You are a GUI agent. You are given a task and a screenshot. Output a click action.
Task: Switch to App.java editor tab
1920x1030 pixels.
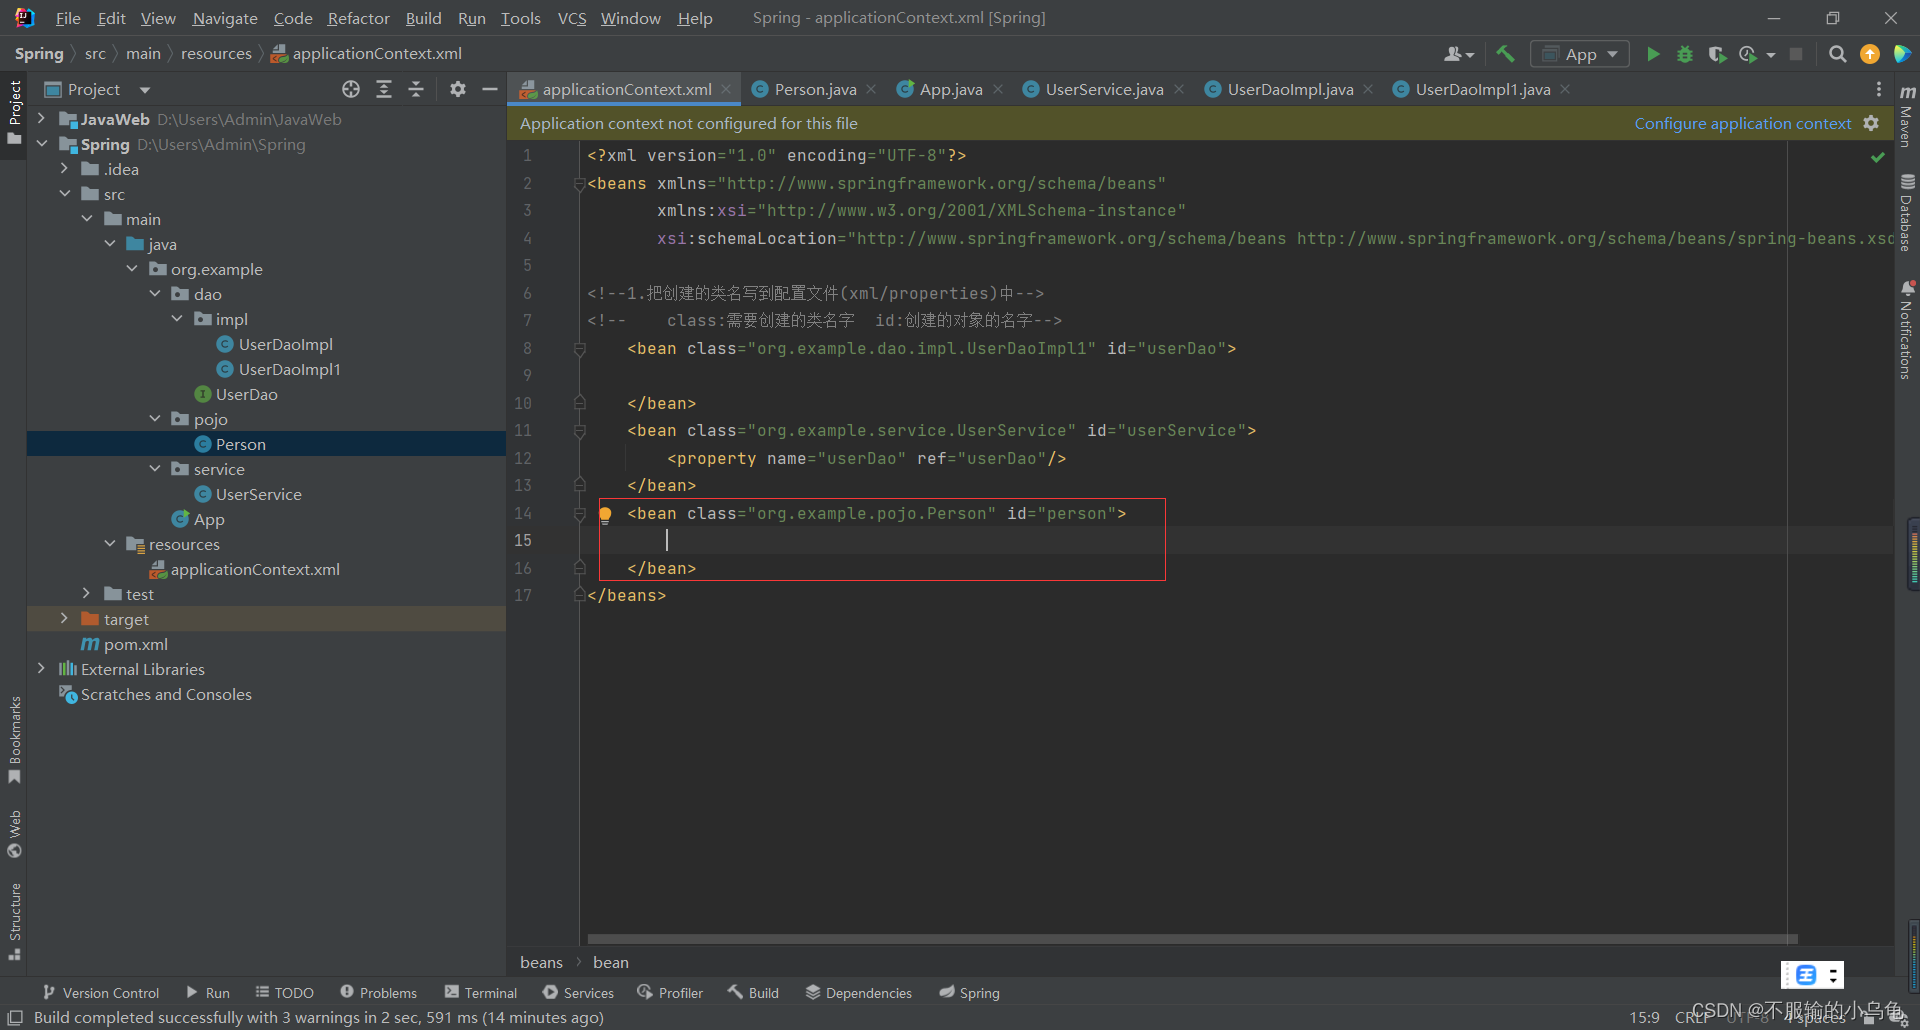pyautogui.click(x=950, y=89)
